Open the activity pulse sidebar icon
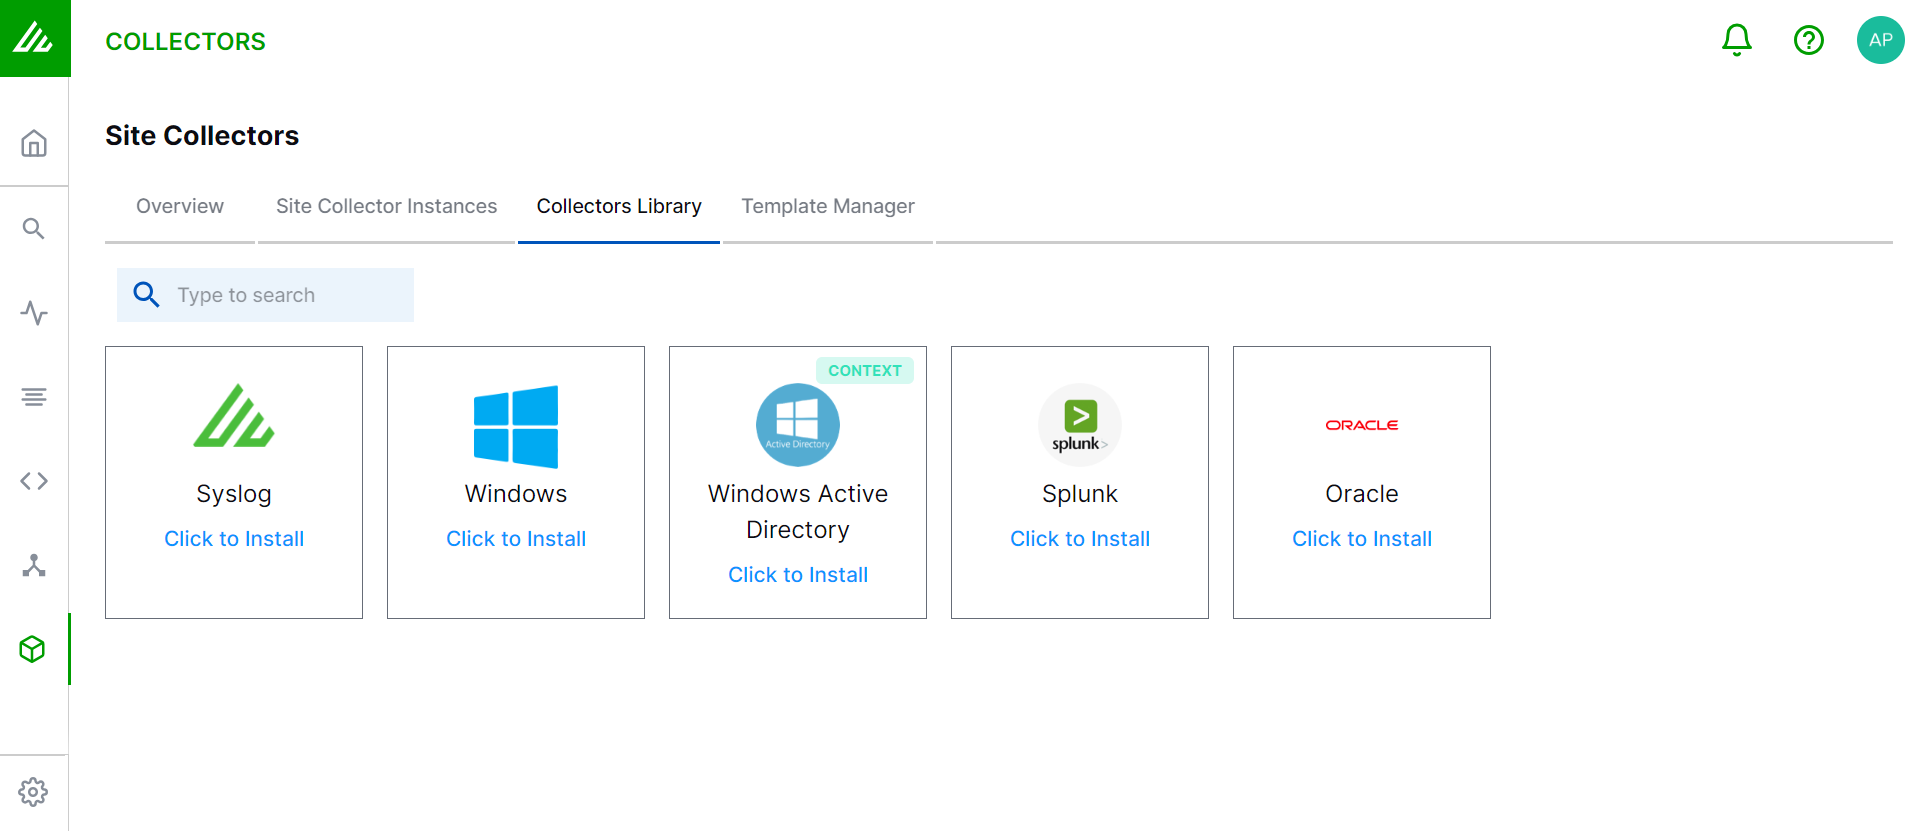The image size is (1910, 831). tap(34, 313)
